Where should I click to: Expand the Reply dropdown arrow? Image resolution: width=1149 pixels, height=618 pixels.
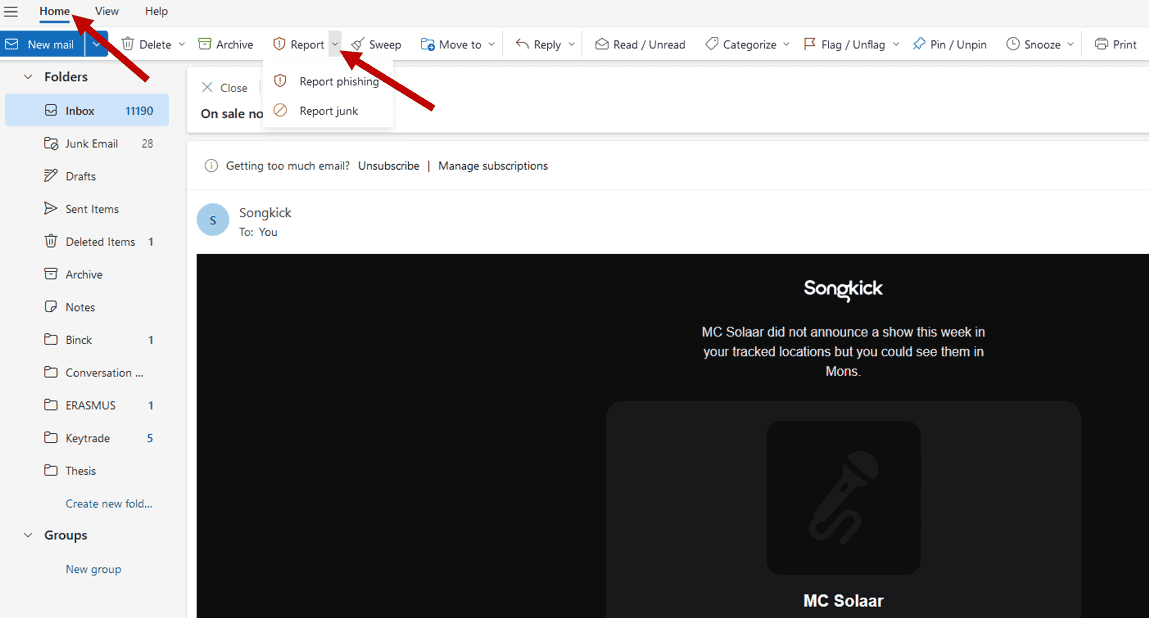(x=572, y=44)
